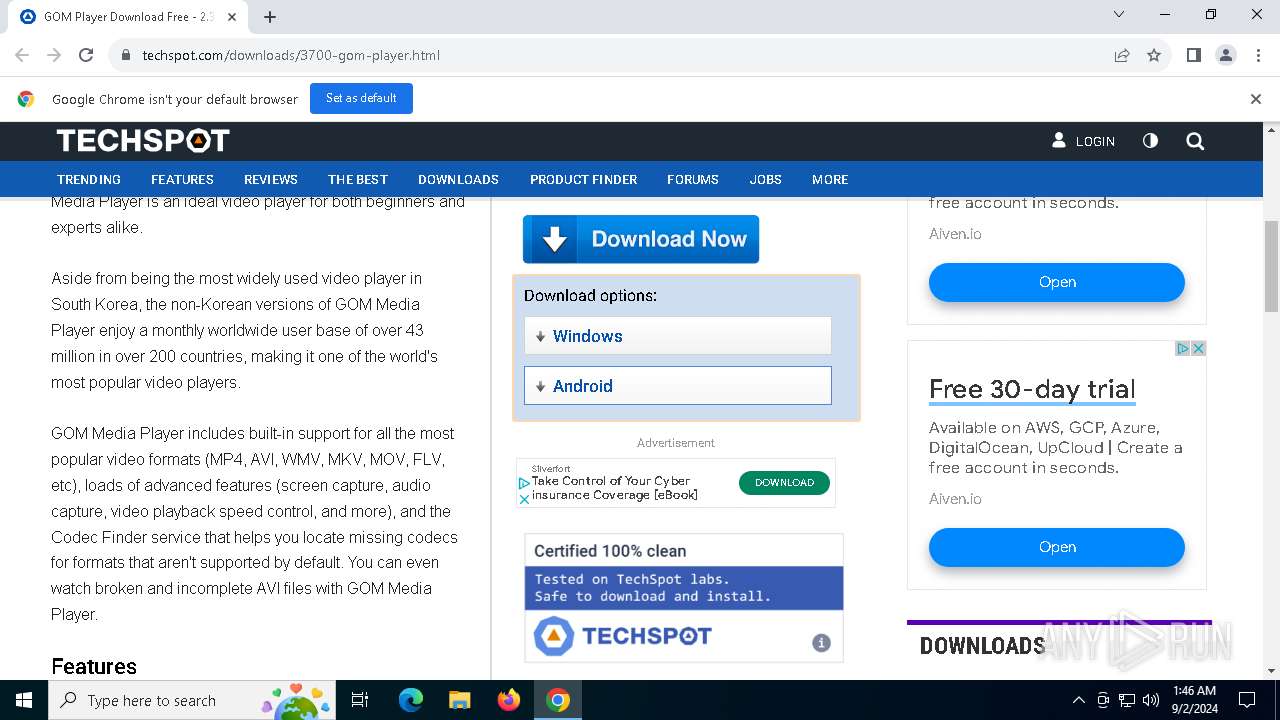Click the Download Now button

pyautogui.click(x=641, y=239)
